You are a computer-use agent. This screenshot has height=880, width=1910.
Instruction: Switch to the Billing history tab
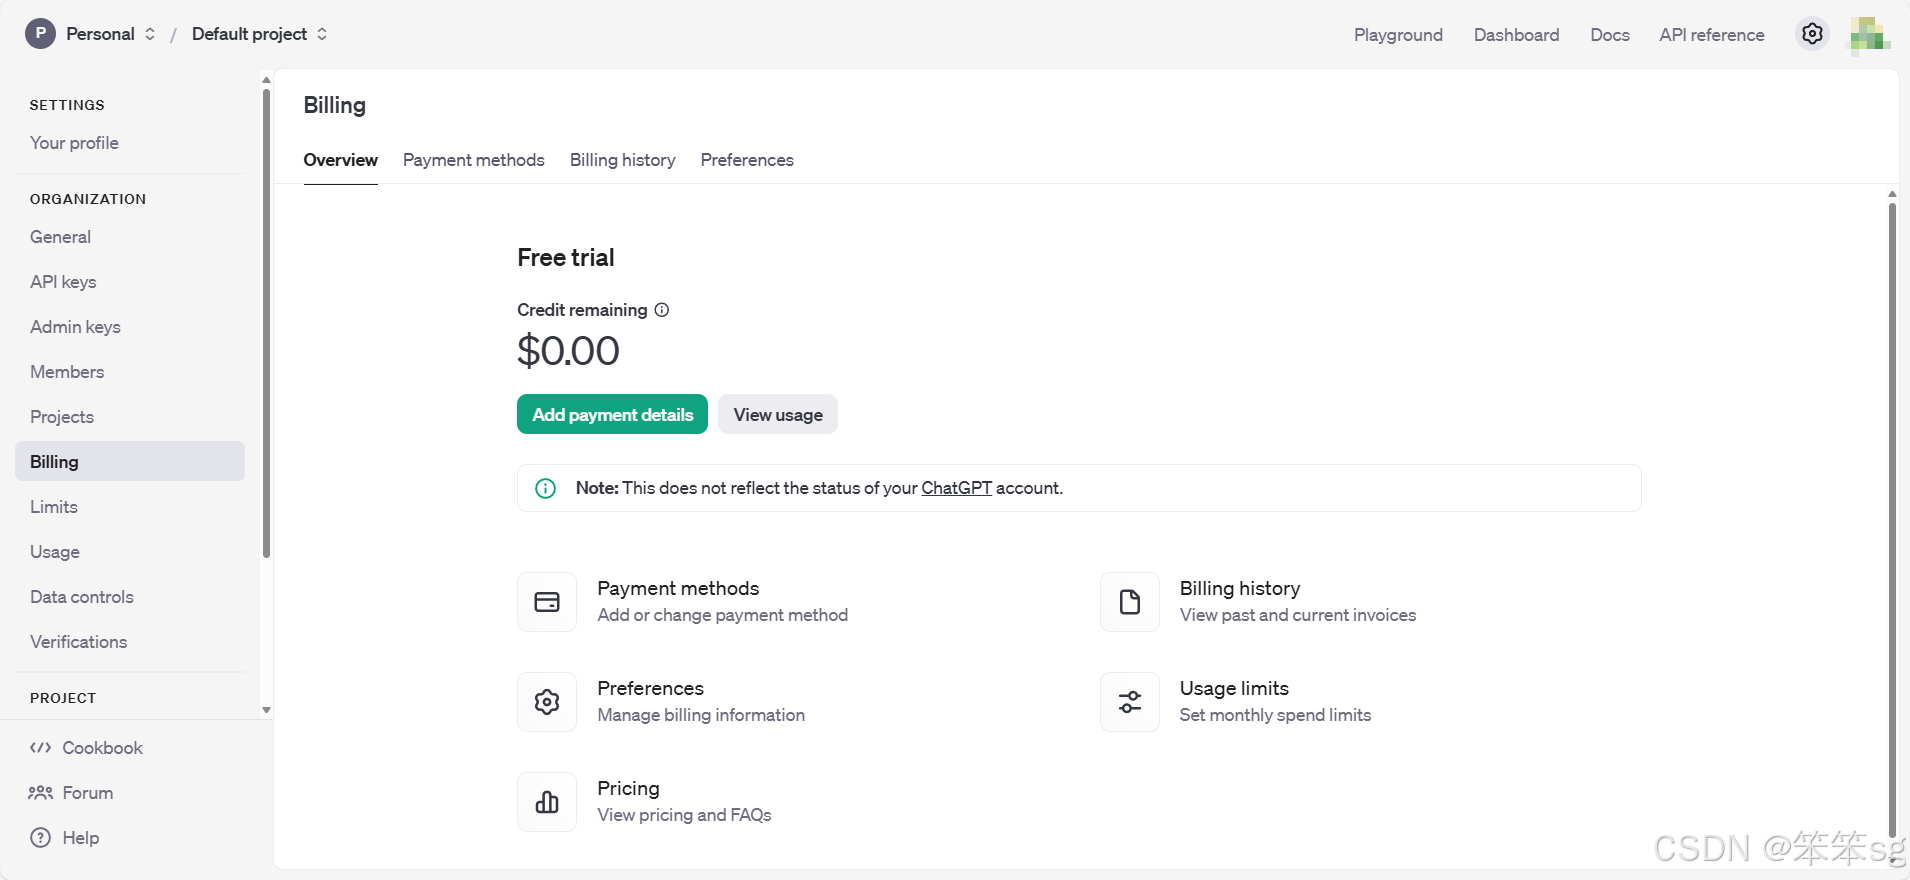(x=622, y=160)
